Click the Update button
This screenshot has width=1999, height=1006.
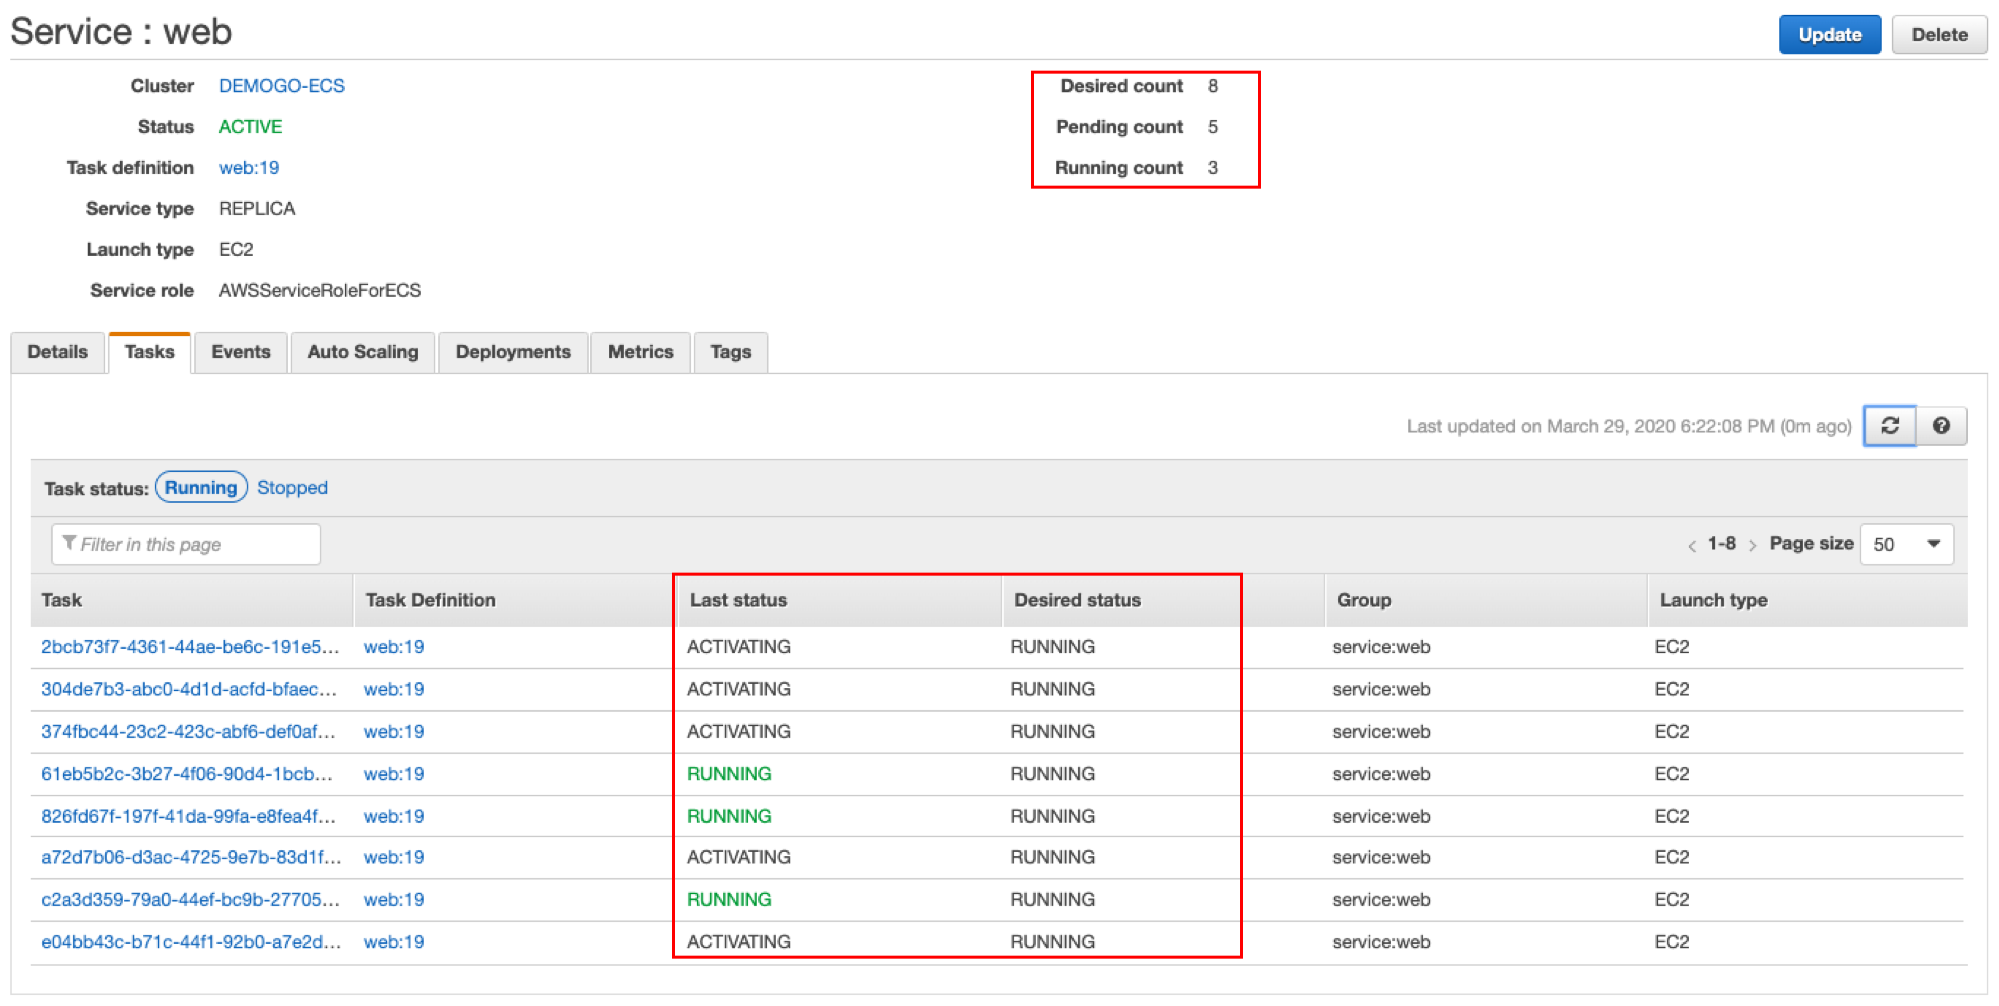1829,35
